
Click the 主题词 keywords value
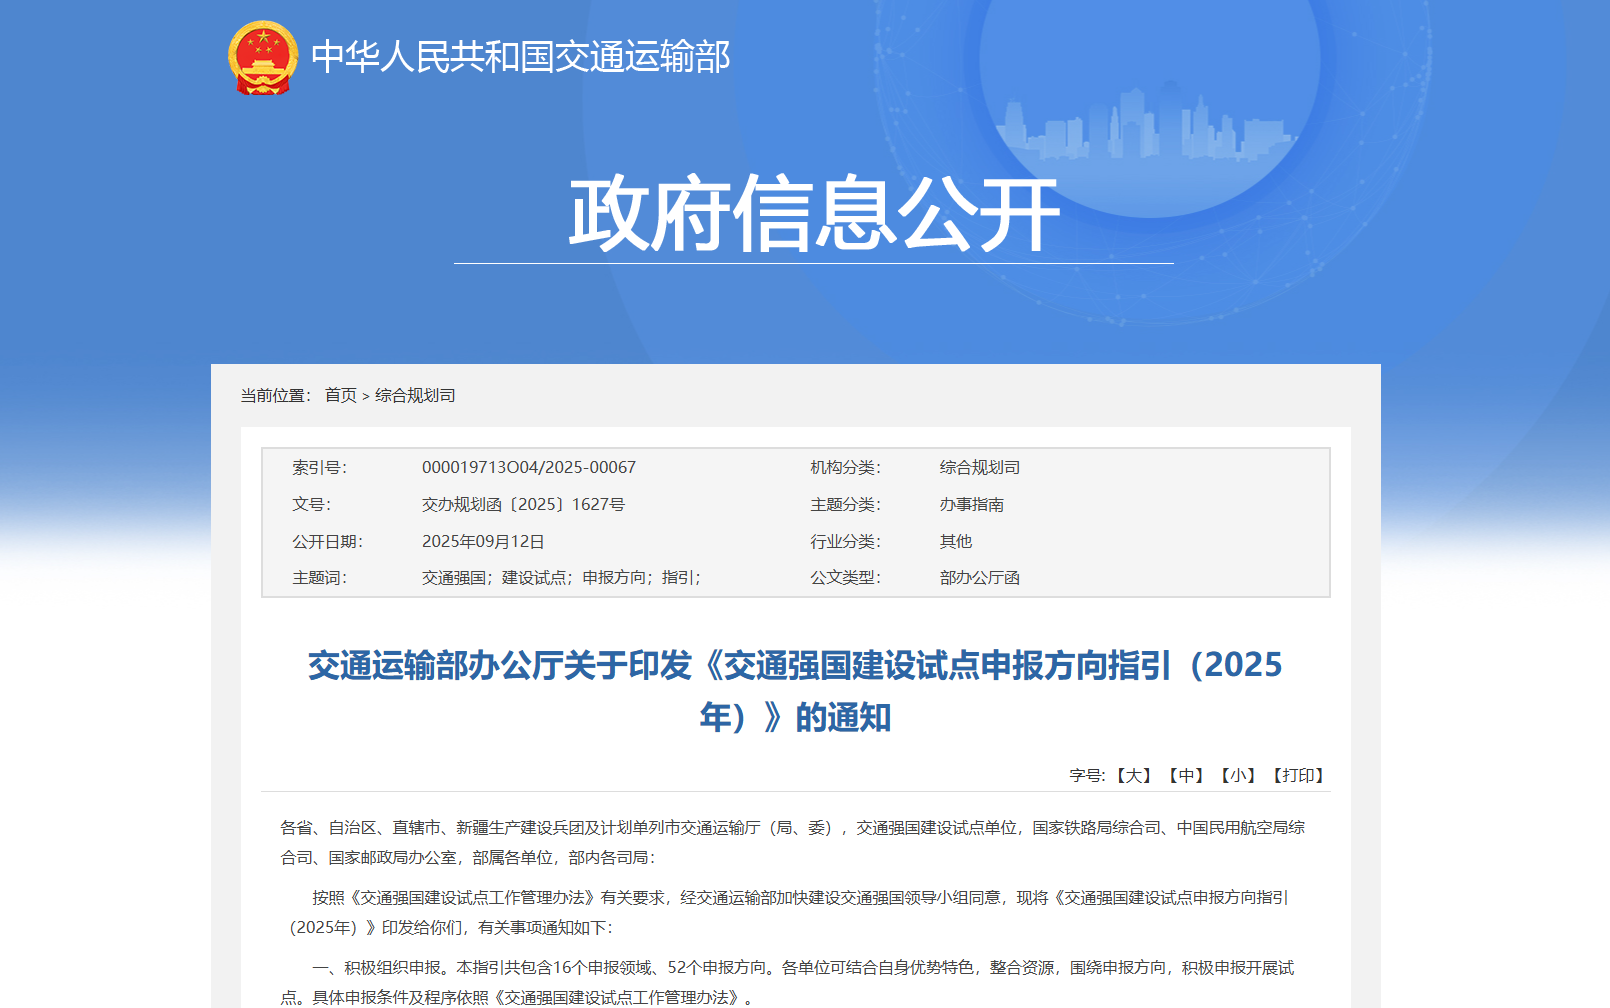point(561,578)
